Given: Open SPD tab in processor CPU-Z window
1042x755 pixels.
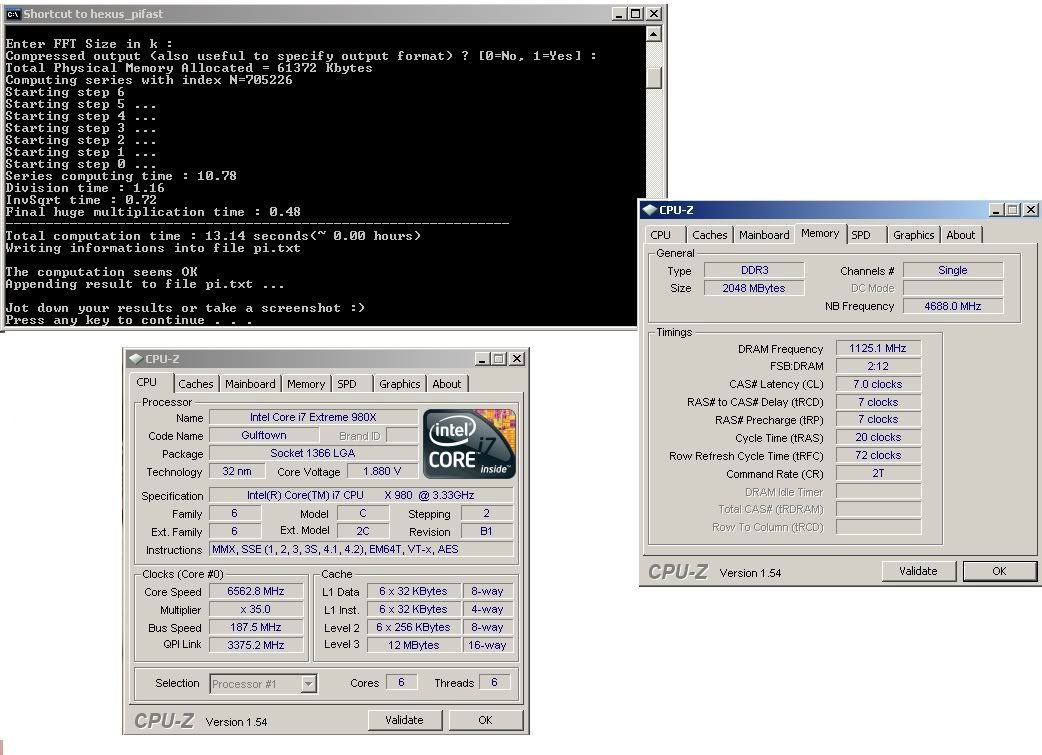Looking at the screenshot, I should coord(346,384).
